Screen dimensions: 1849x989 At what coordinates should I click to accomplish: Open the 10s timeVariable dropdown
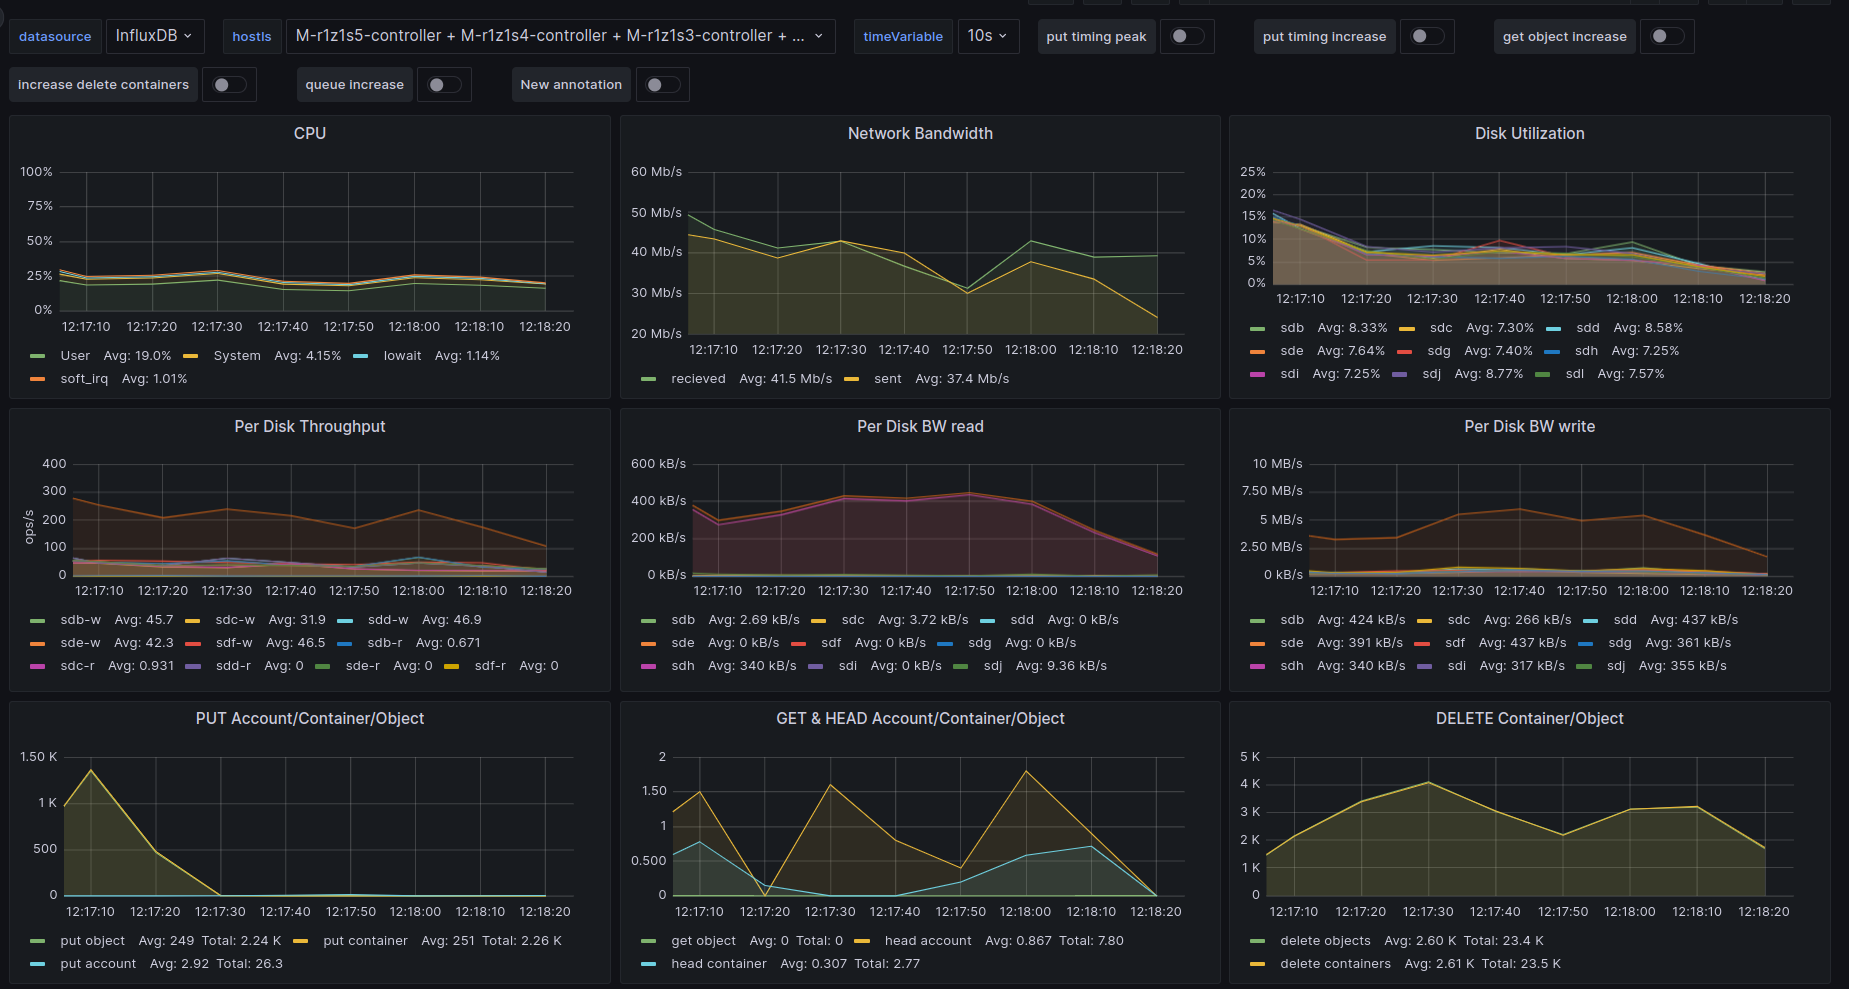click(986, 36)
